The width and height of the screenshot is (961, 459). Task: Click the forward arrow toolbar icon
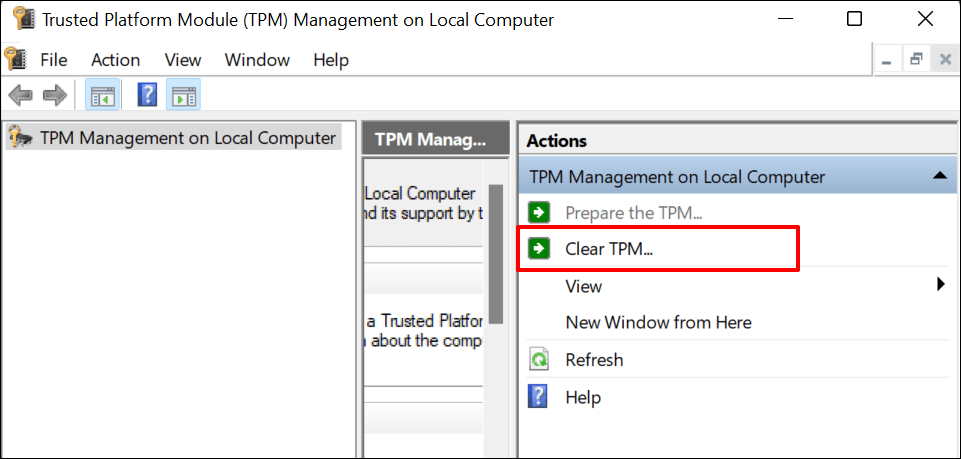[x=54, y=96]
